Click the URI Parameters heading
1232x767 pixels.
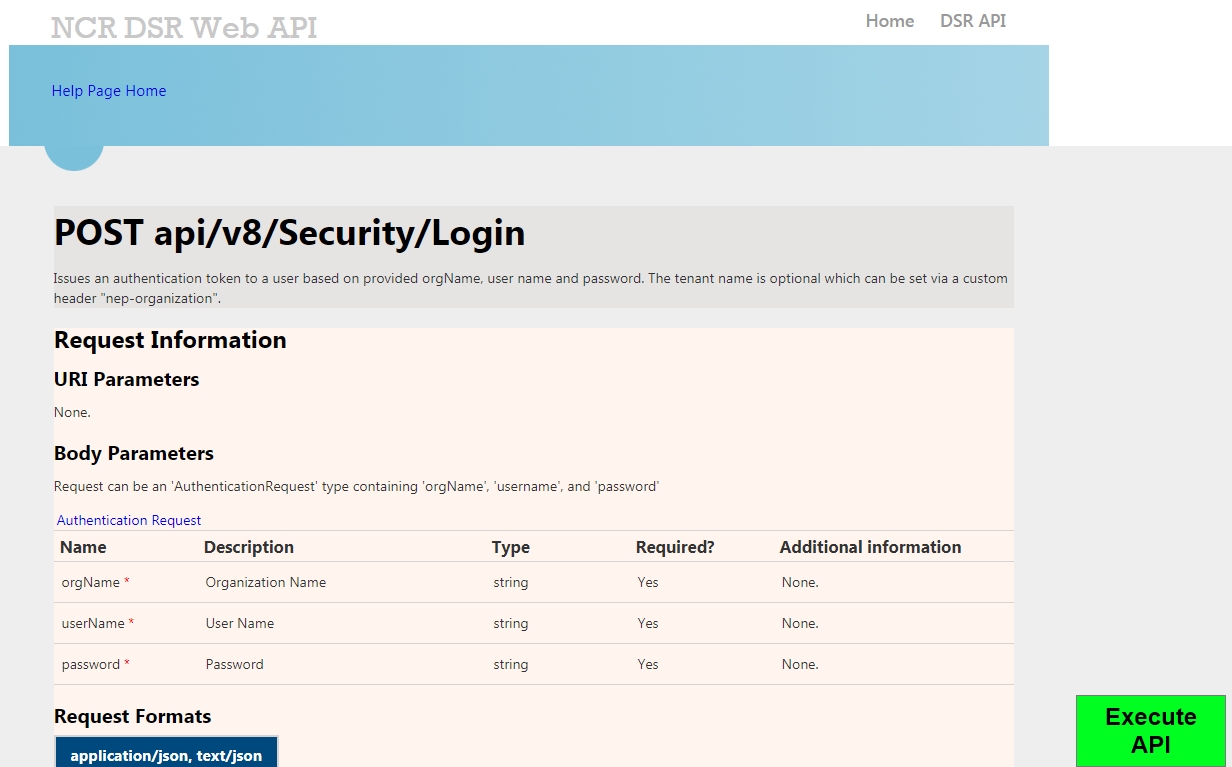tap(127, 379)
